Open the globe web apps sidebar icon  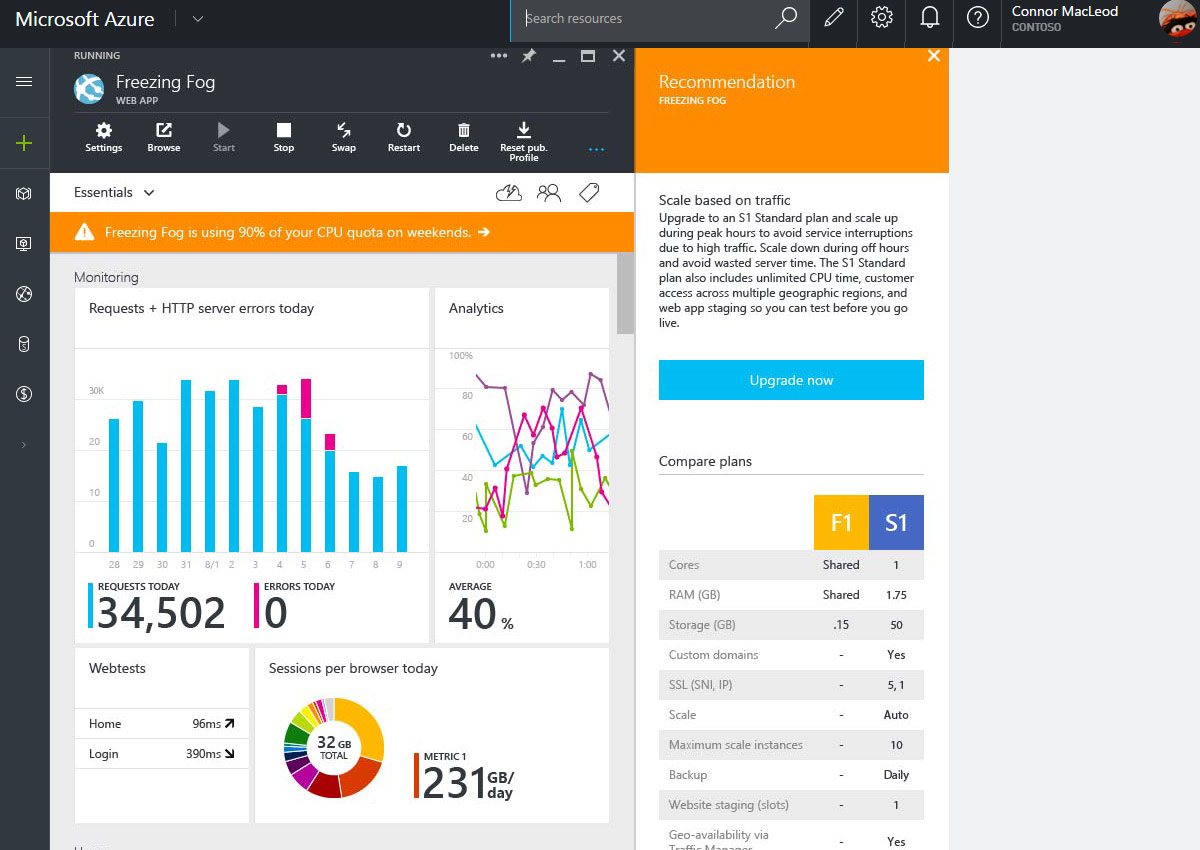pyautogui.click(x=24, y=294)
